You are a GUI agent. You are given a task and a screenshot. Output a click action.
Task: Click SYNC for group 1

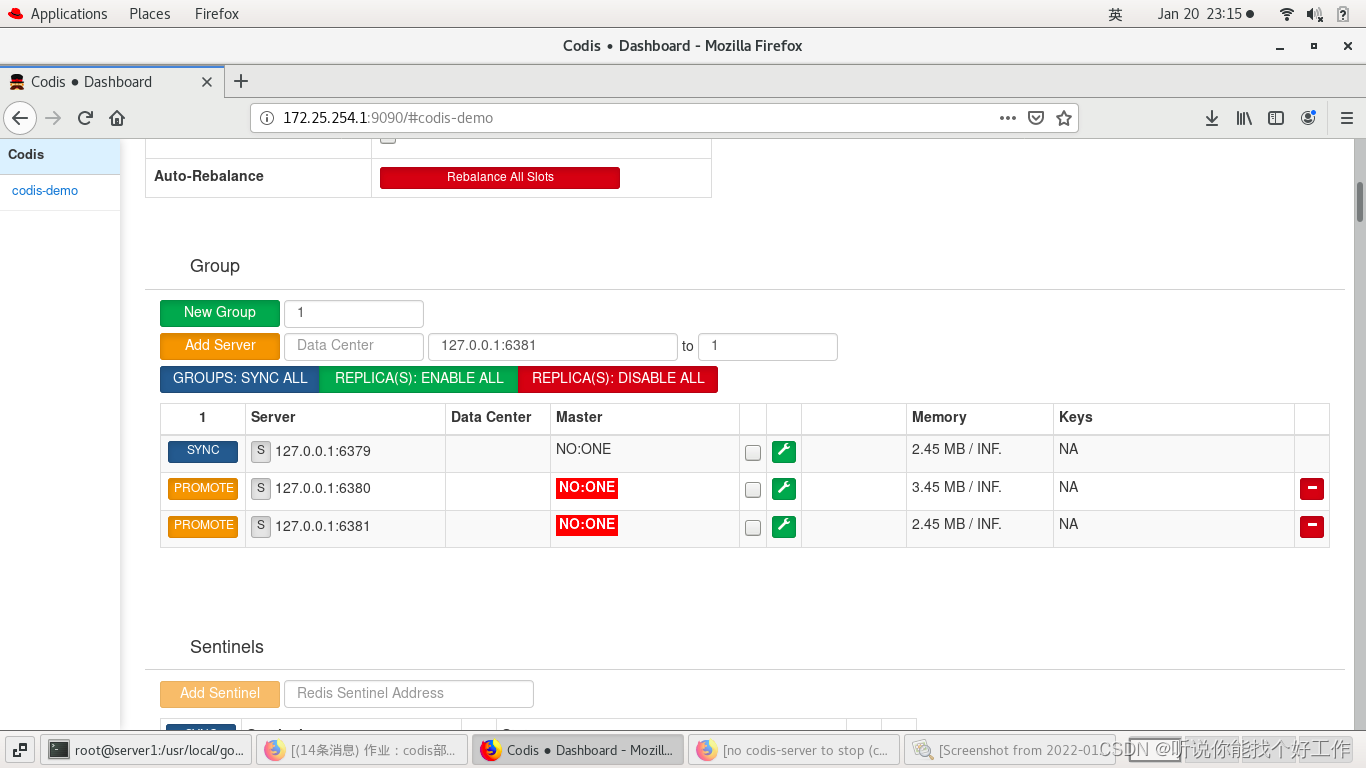pyautogui.click(x=203, y=451)
